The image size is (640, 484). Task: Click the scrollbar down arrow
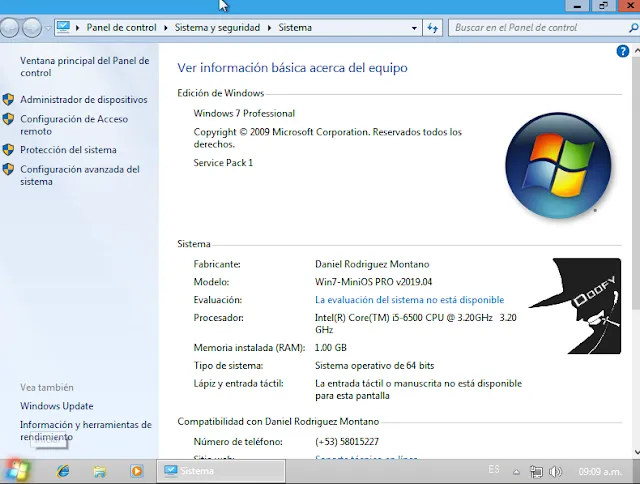pyautogui.click(x=637, y=452)
